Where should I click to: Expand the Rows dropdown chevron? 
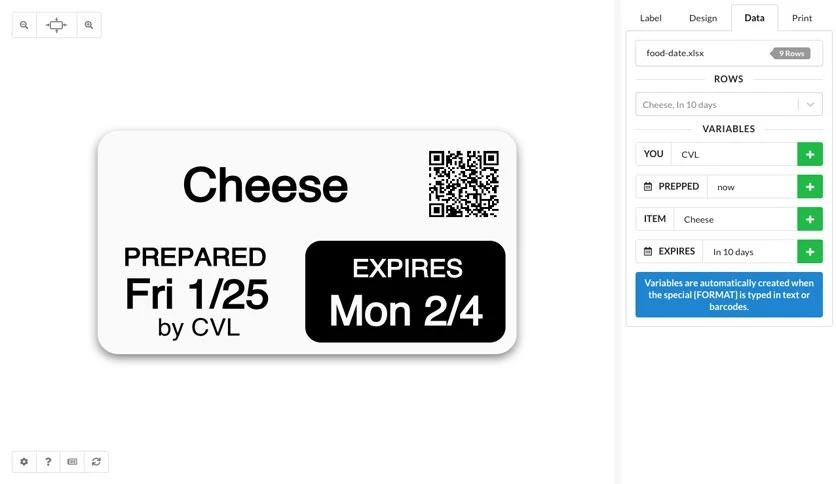tap(810, 104)
